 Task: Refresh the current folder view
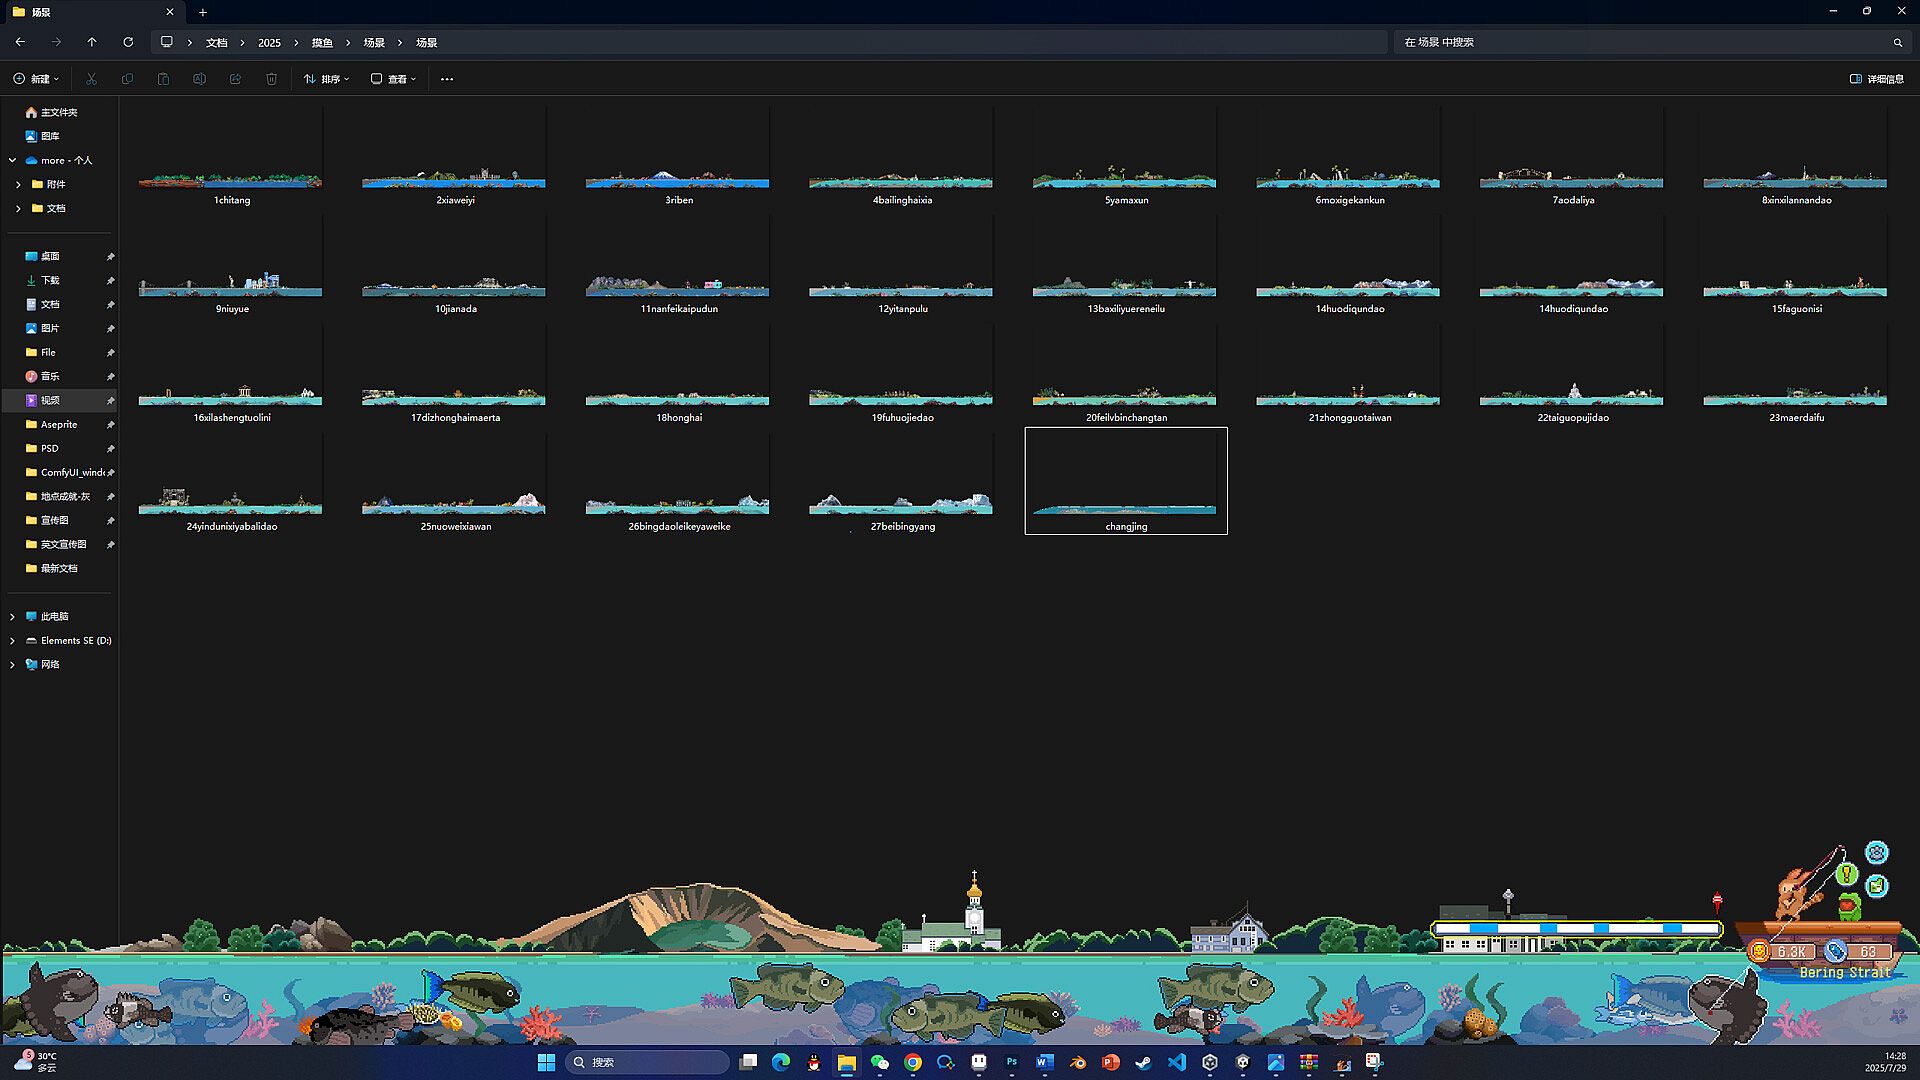click(x=128, y=42)
